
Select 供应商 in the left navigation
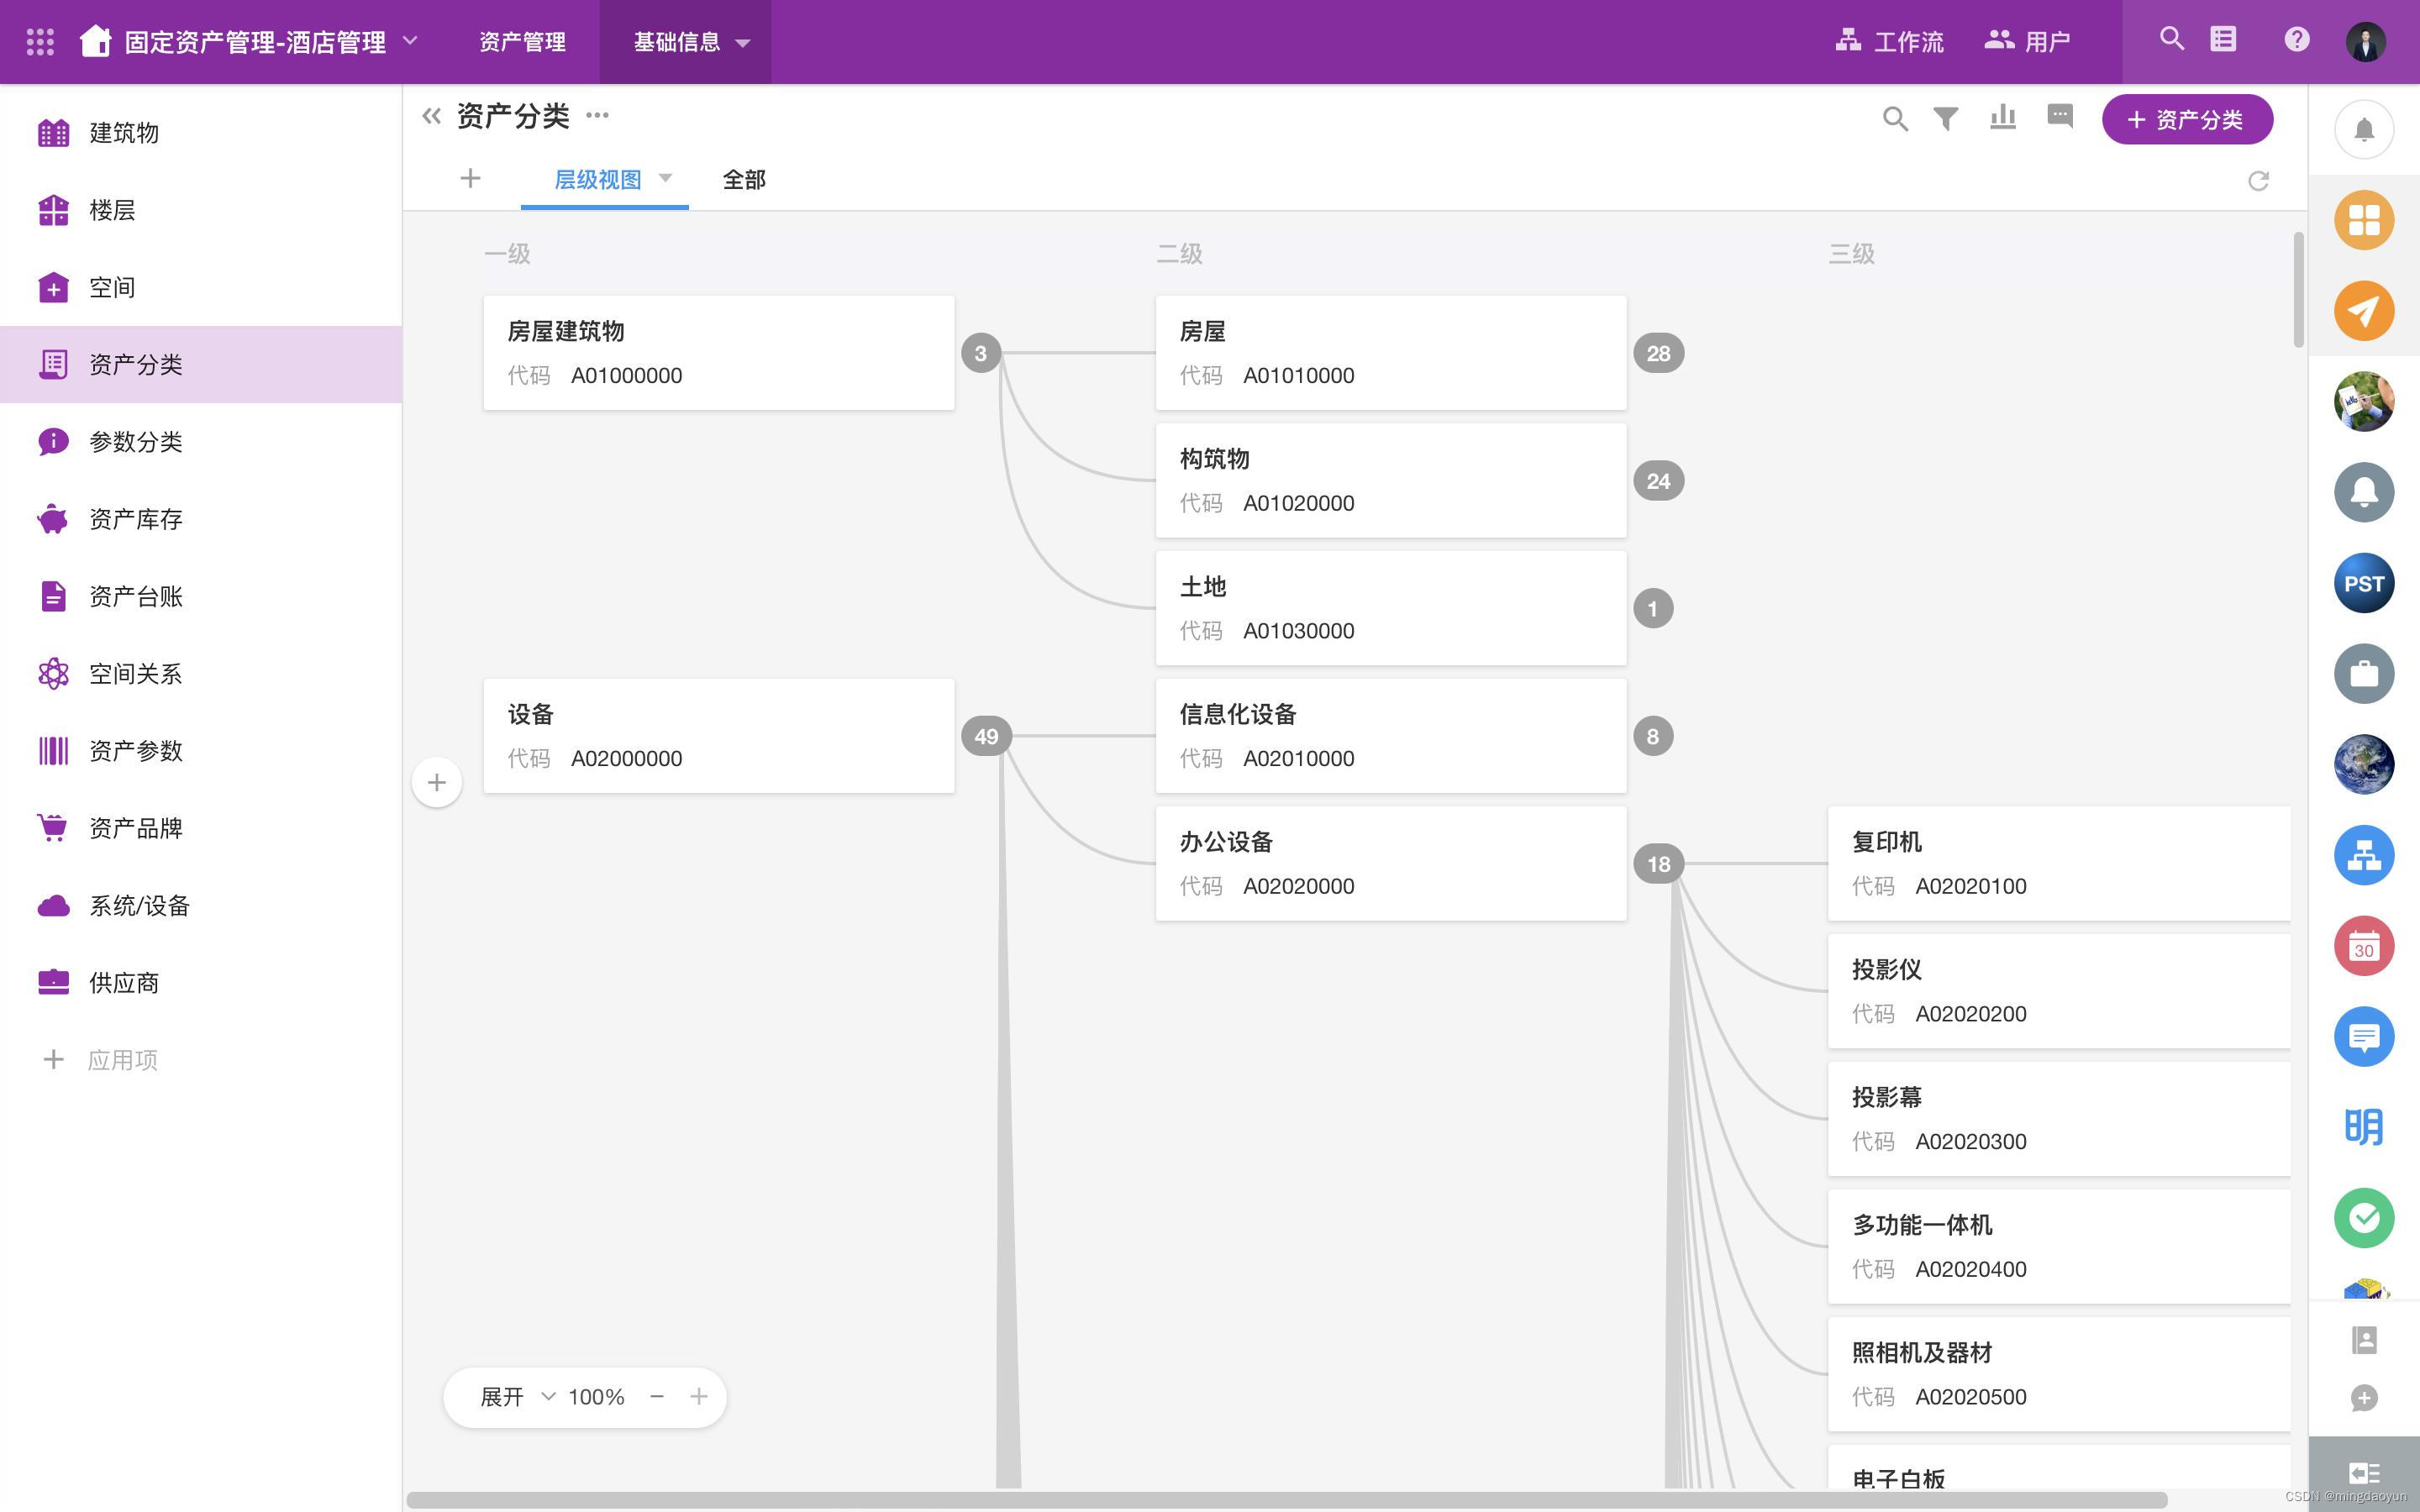tap(123, 982)
